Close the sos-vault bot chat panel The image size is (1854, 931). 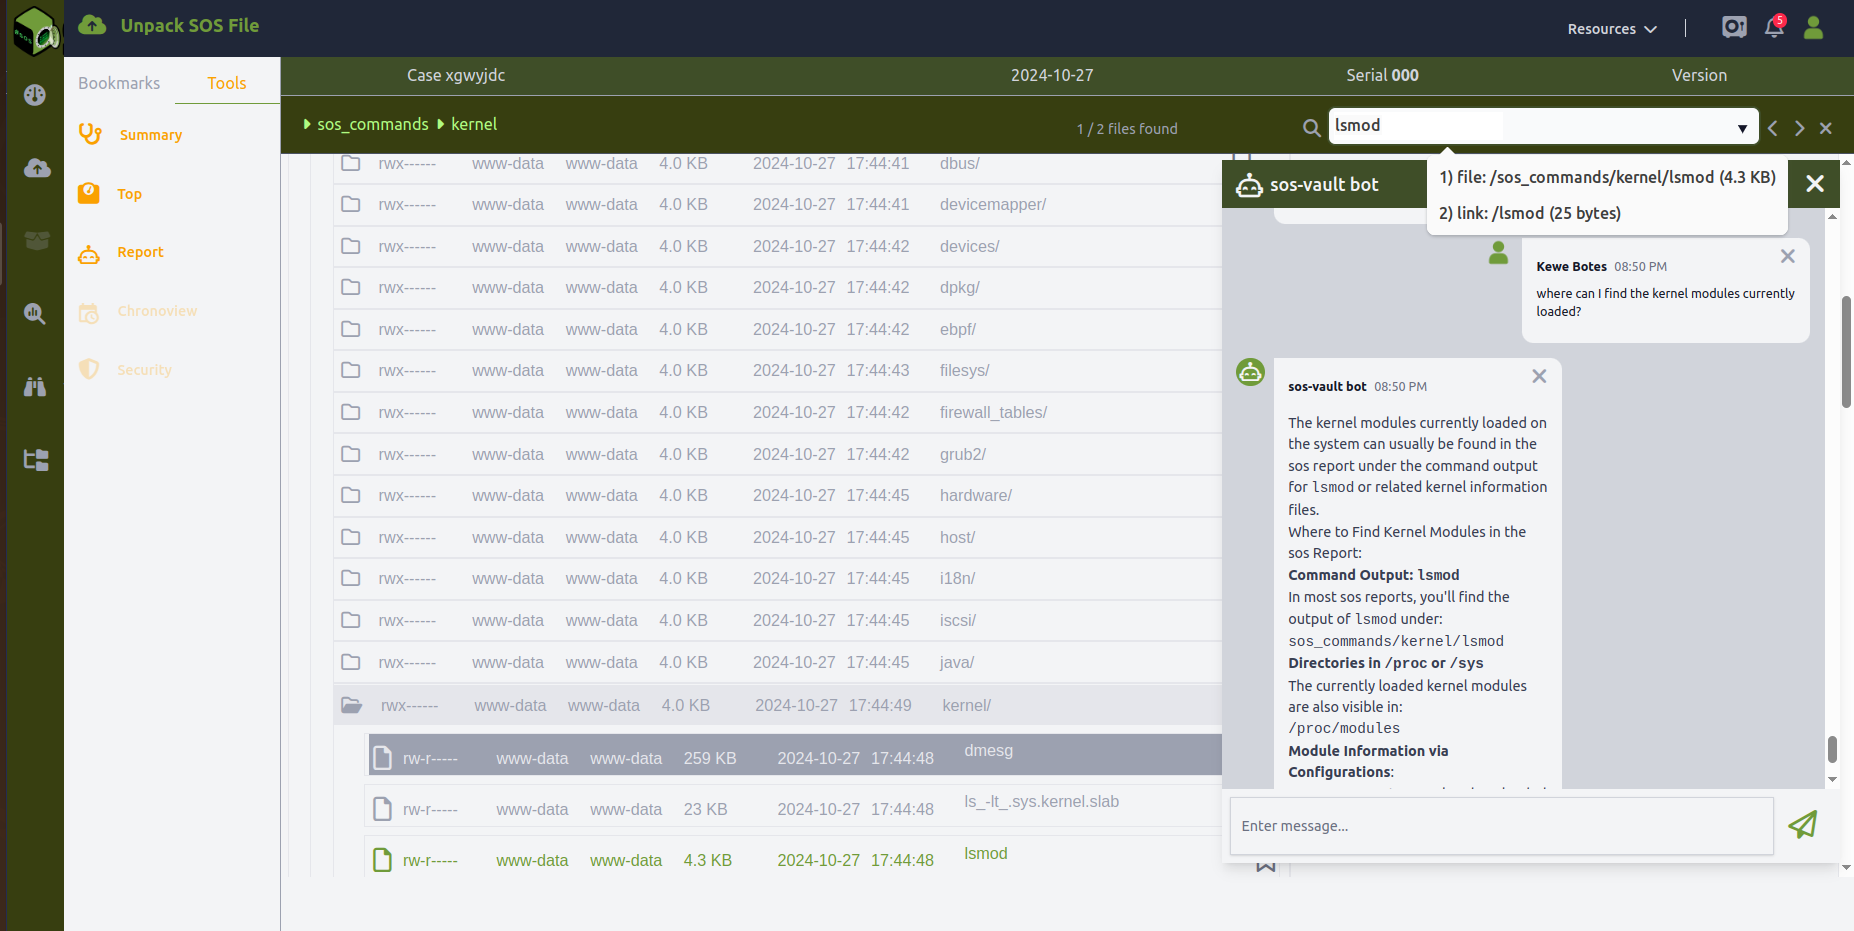point(1815,184)
